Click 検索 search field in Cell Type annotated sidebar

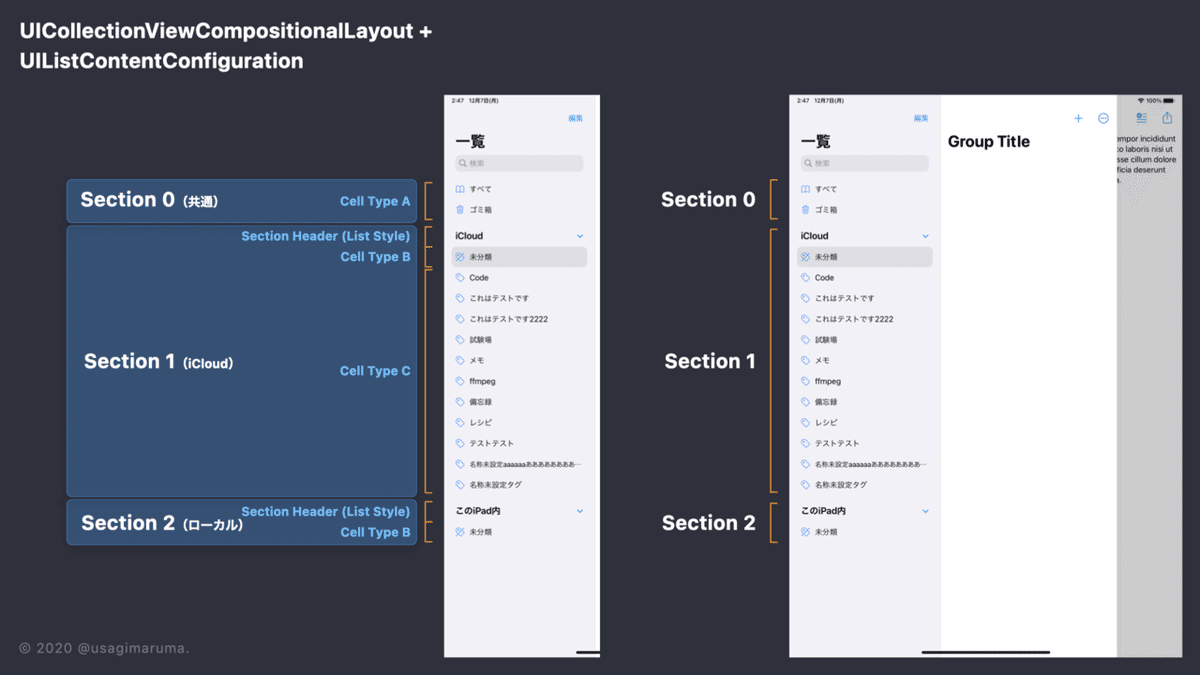519,163
